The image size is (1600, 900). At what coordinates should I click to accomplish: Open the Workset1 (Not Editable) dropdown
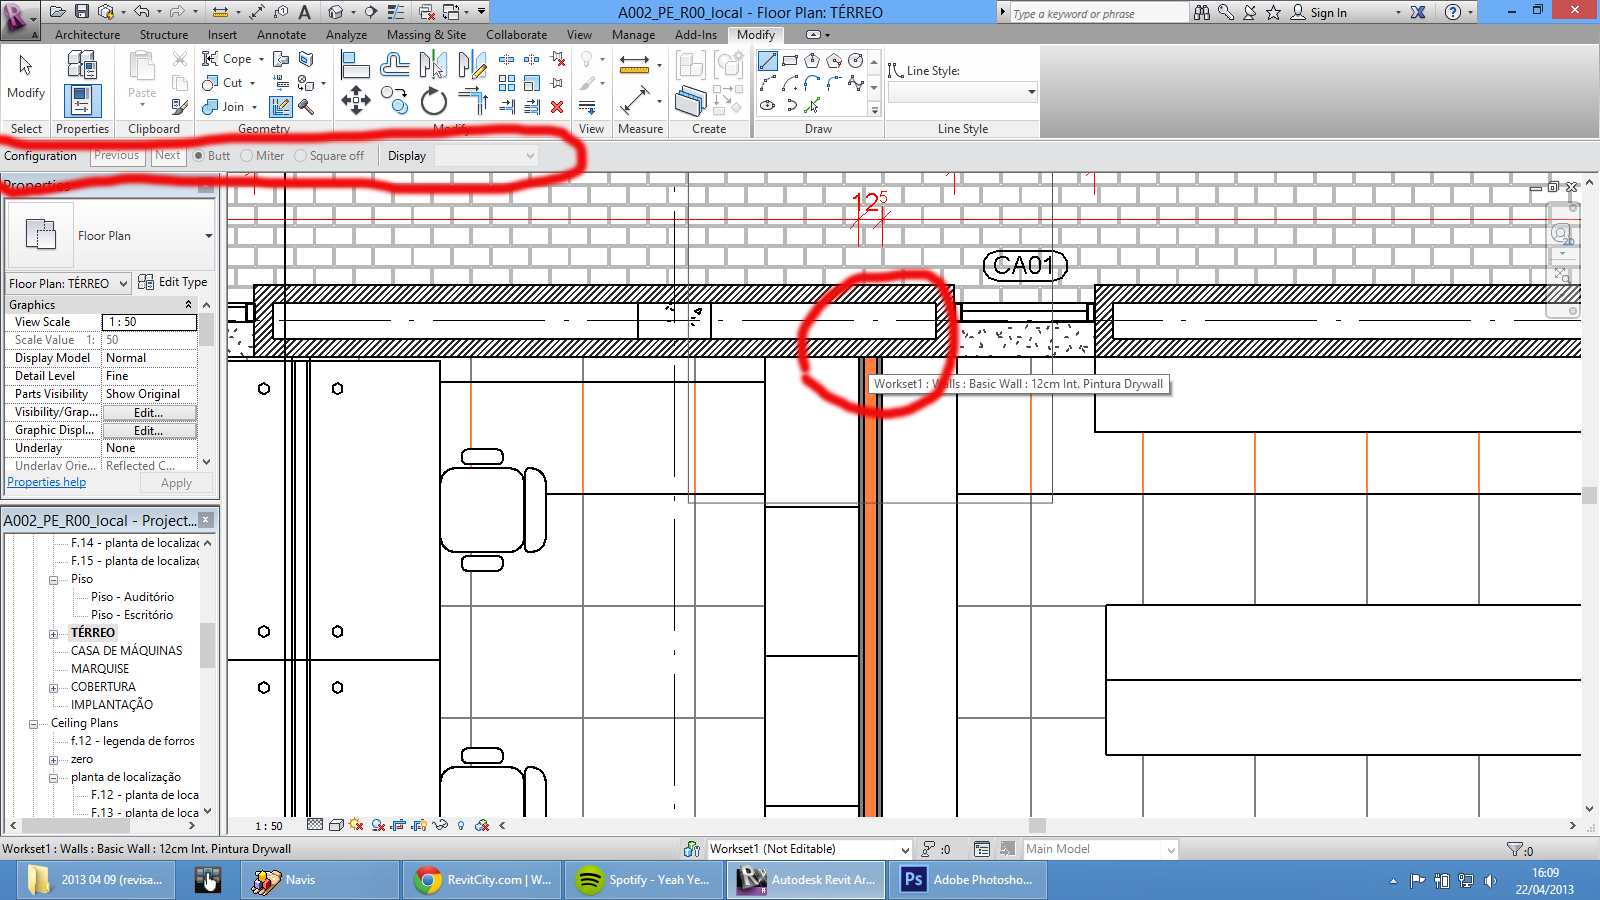(810, 849)
